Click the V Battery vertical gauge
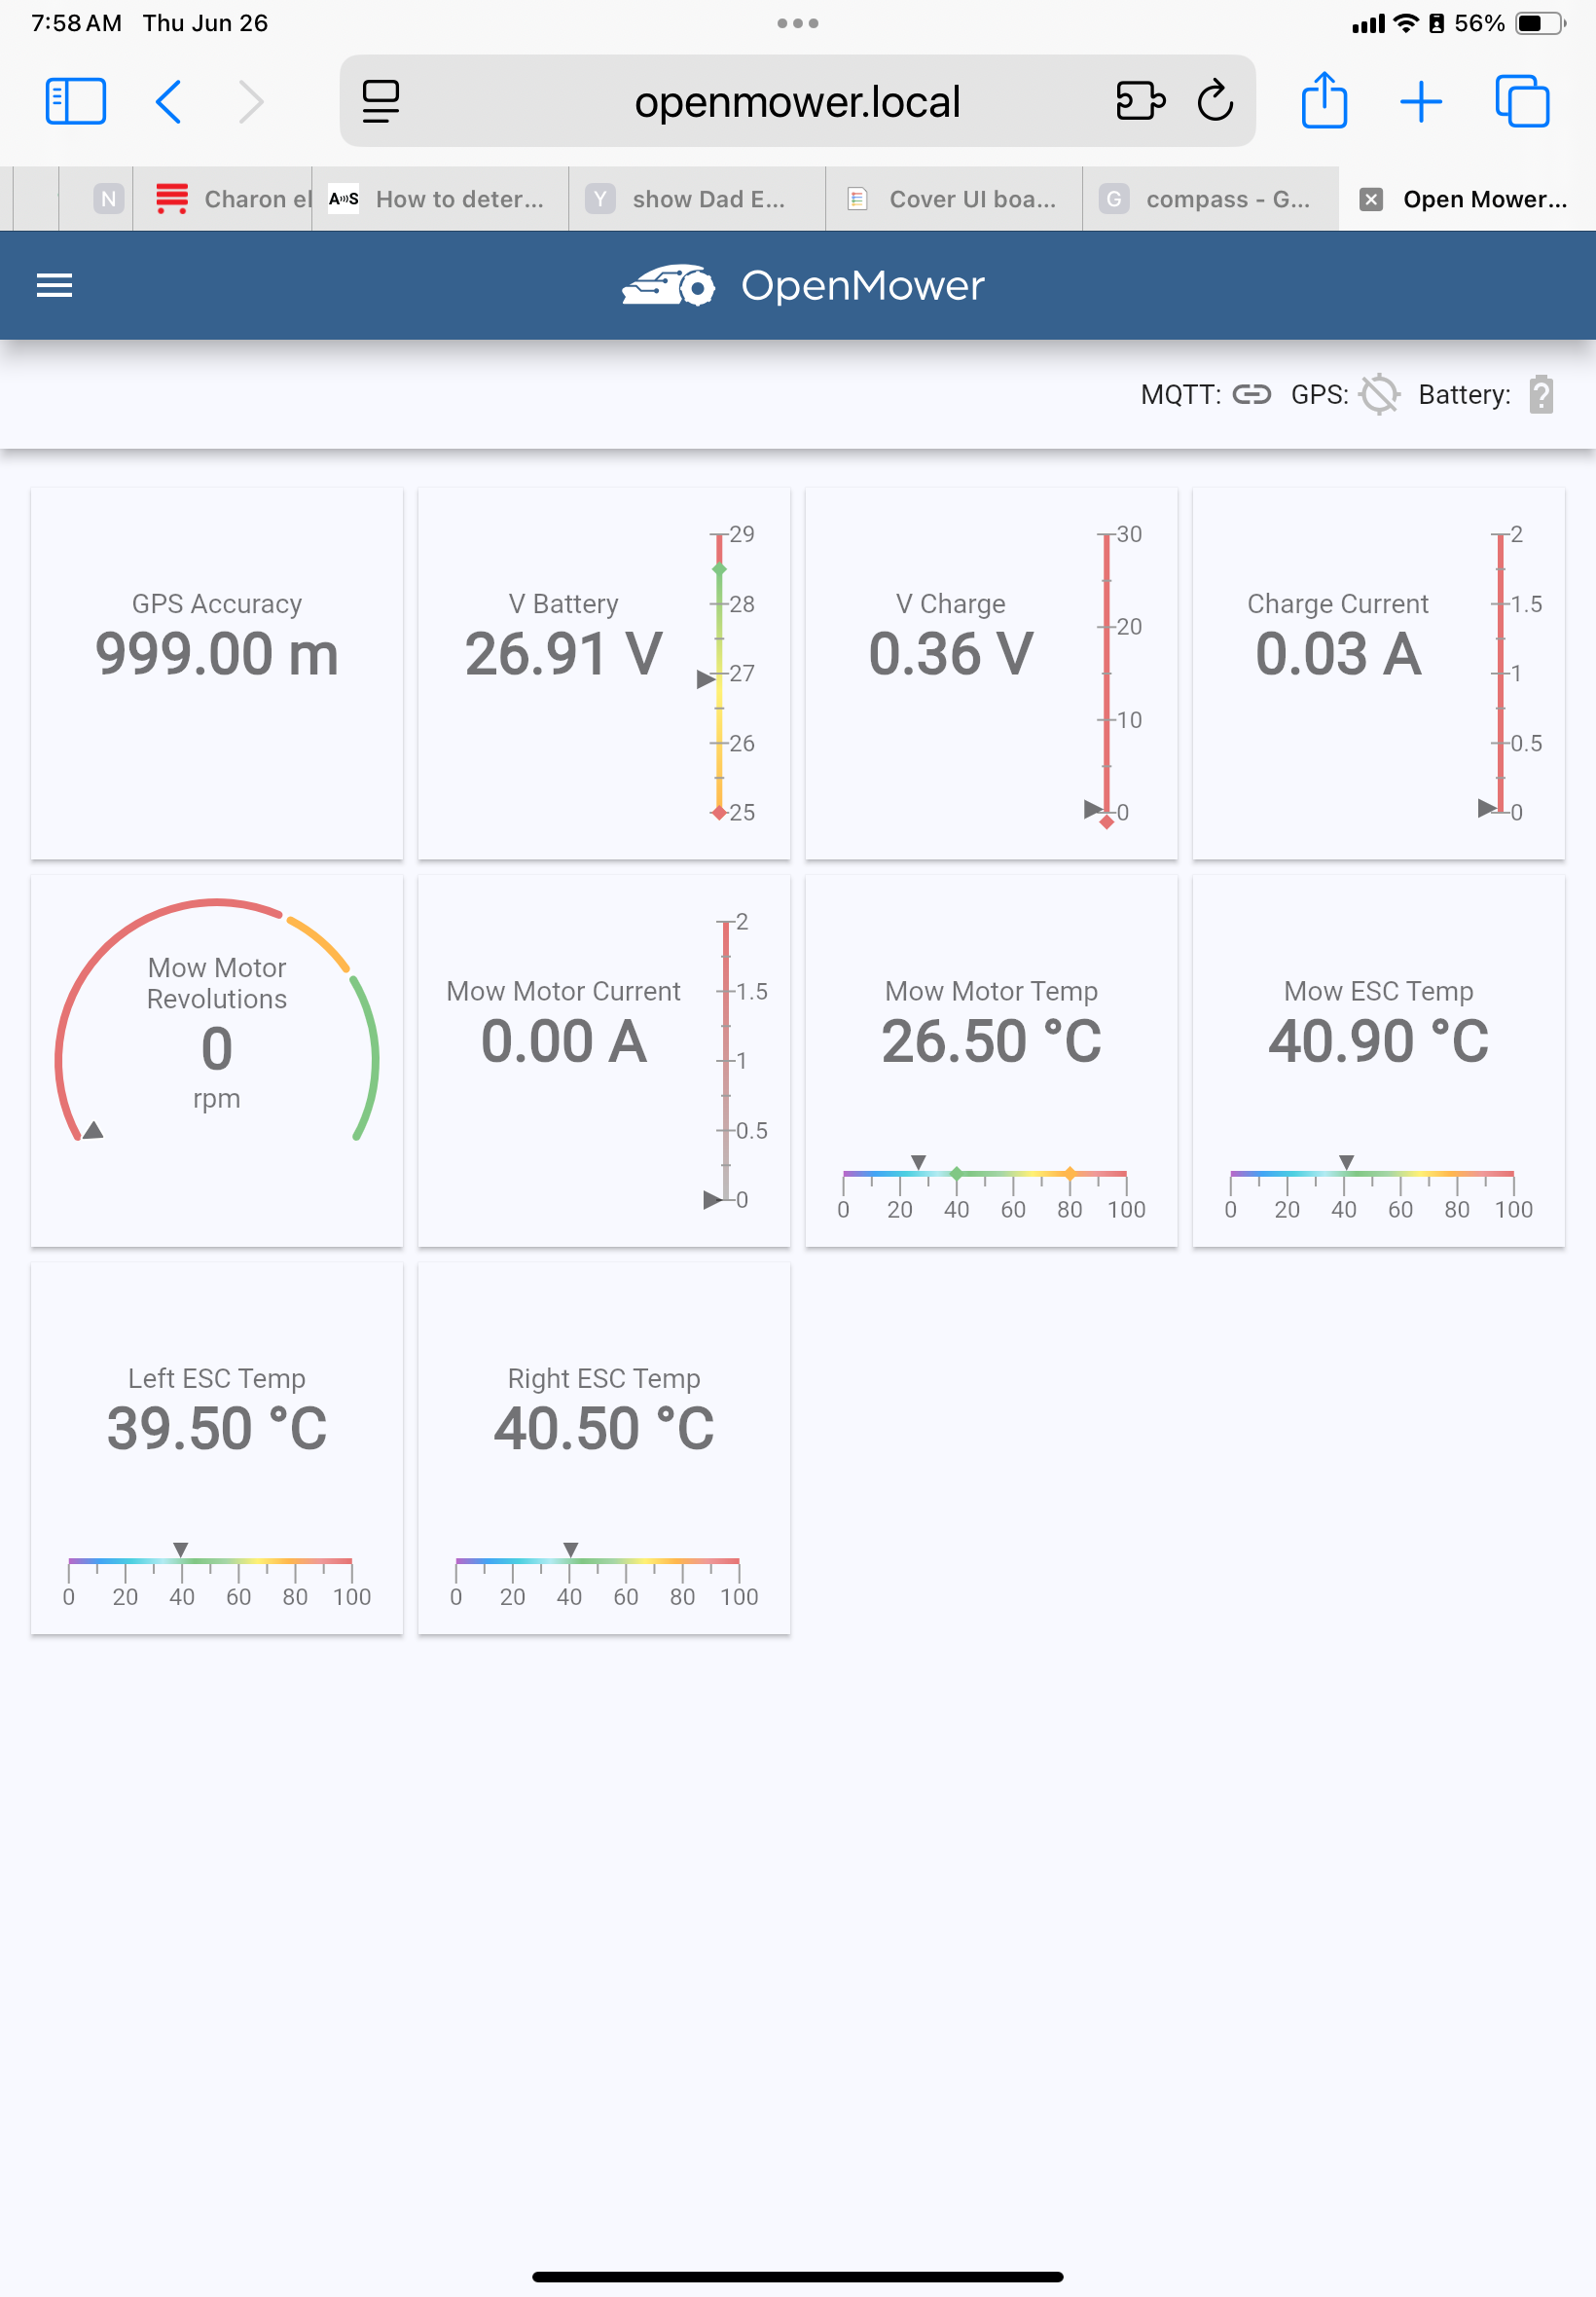The height and width of the screenshot is (2297, 1596). pos(727,673)
